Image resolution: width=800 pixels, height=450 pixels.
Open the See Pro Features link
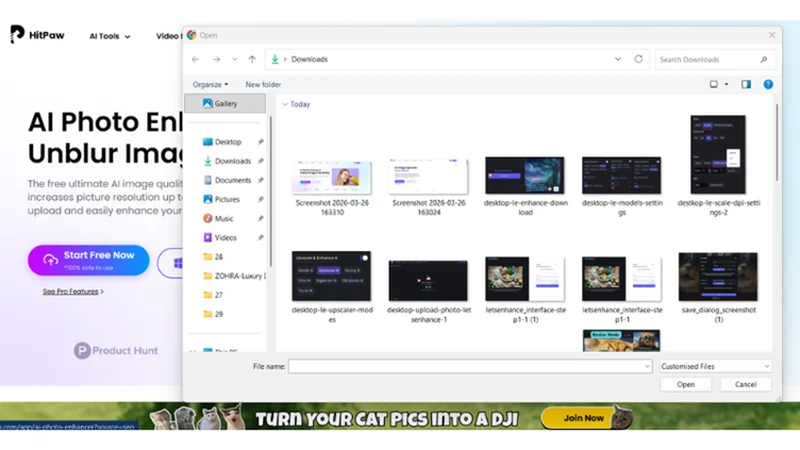click(x=73, y=291)
